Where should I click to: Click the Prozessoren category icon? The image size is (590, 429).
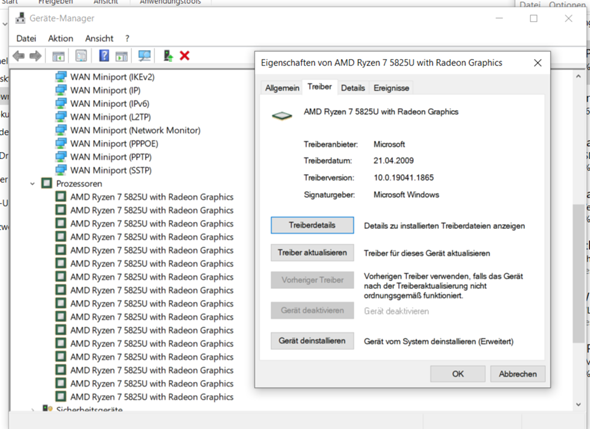[47, 183]
